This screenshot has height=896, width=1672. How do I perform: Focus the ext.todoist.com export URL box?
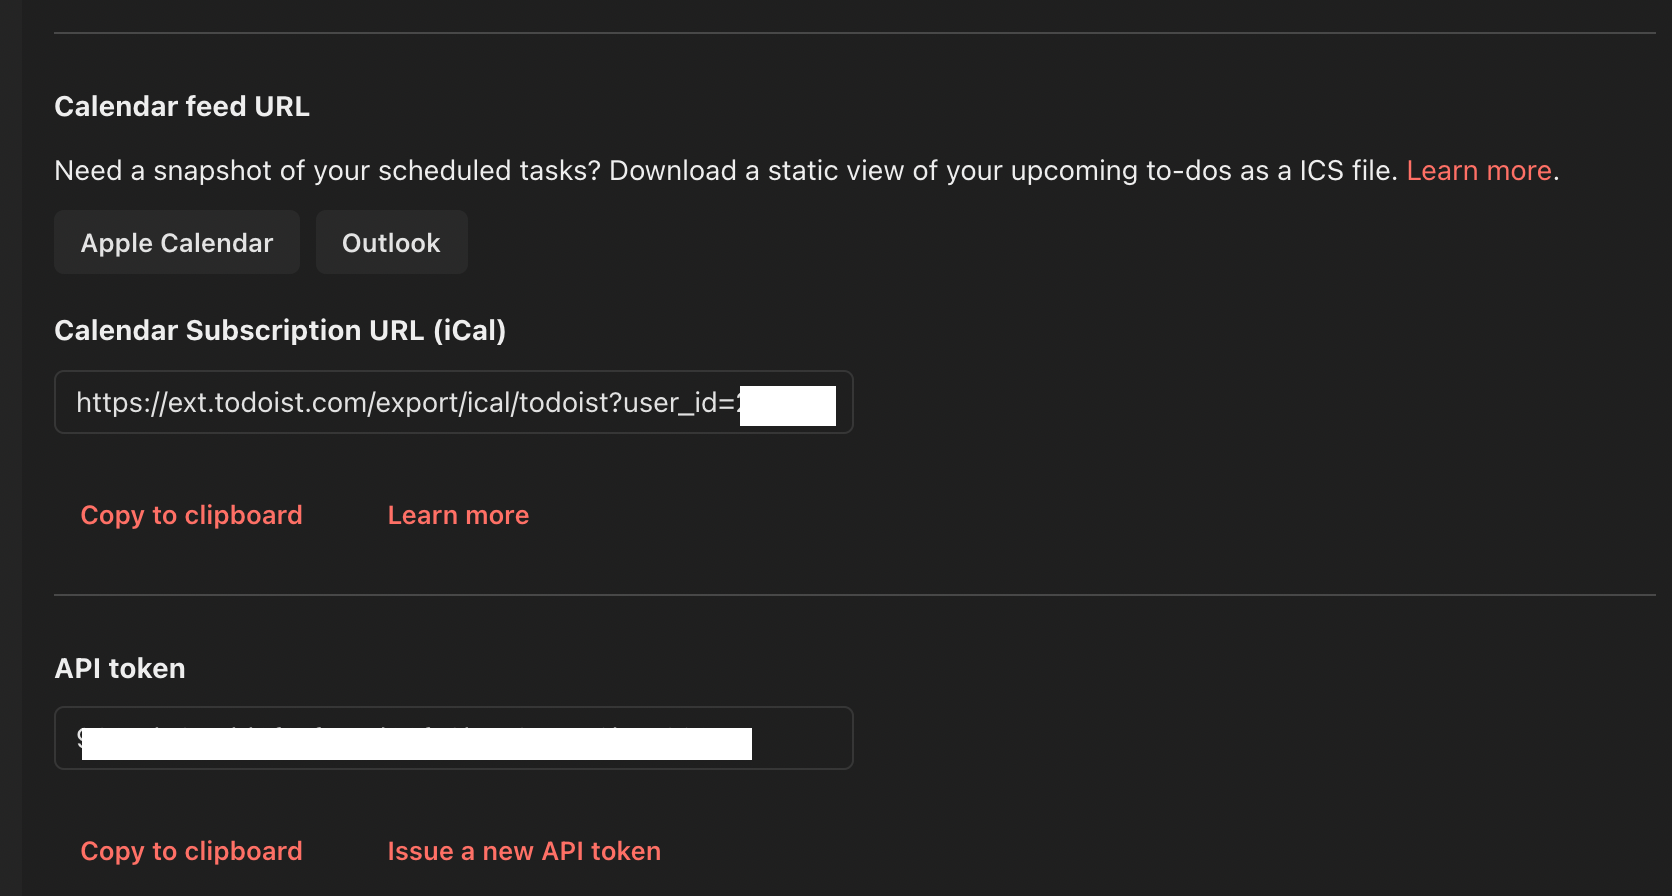[453, 403]
